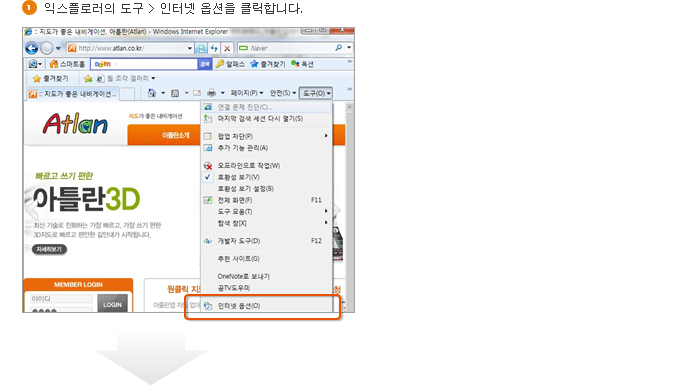Click the 스마트홈 house icon button
The height and width of the screenshot is (385, 696).
click(x=67, y=64)
